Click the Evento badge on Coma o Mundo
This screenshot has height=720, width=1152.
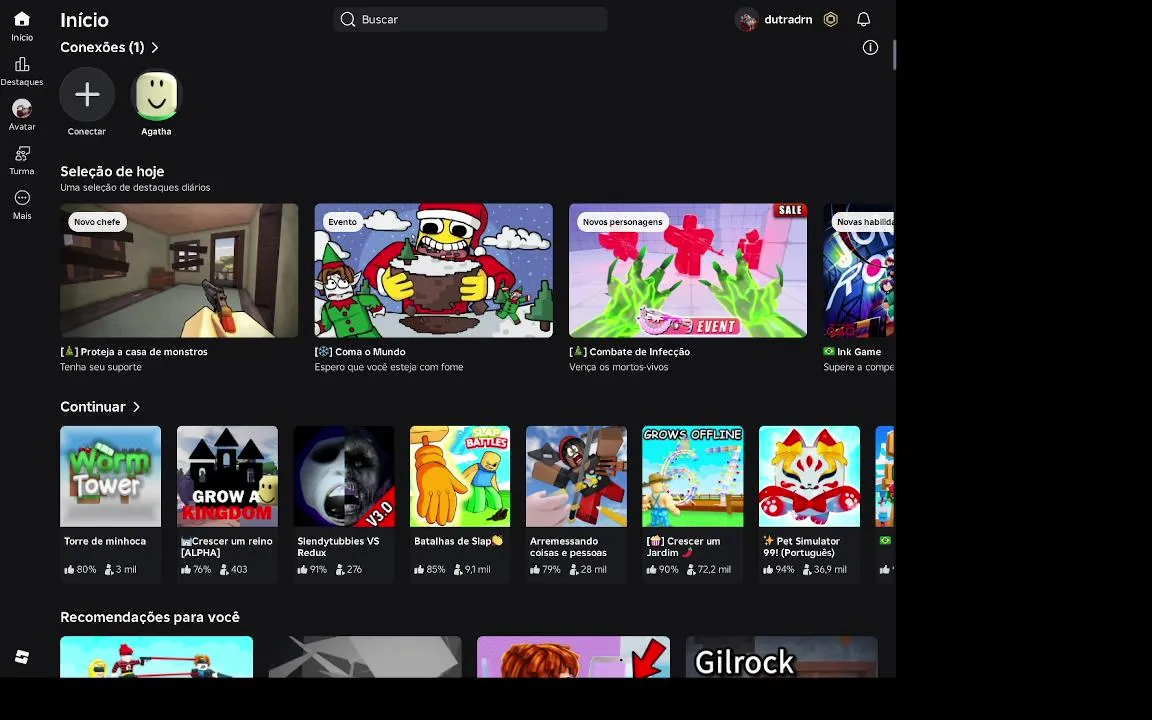(x=342, y=222)
